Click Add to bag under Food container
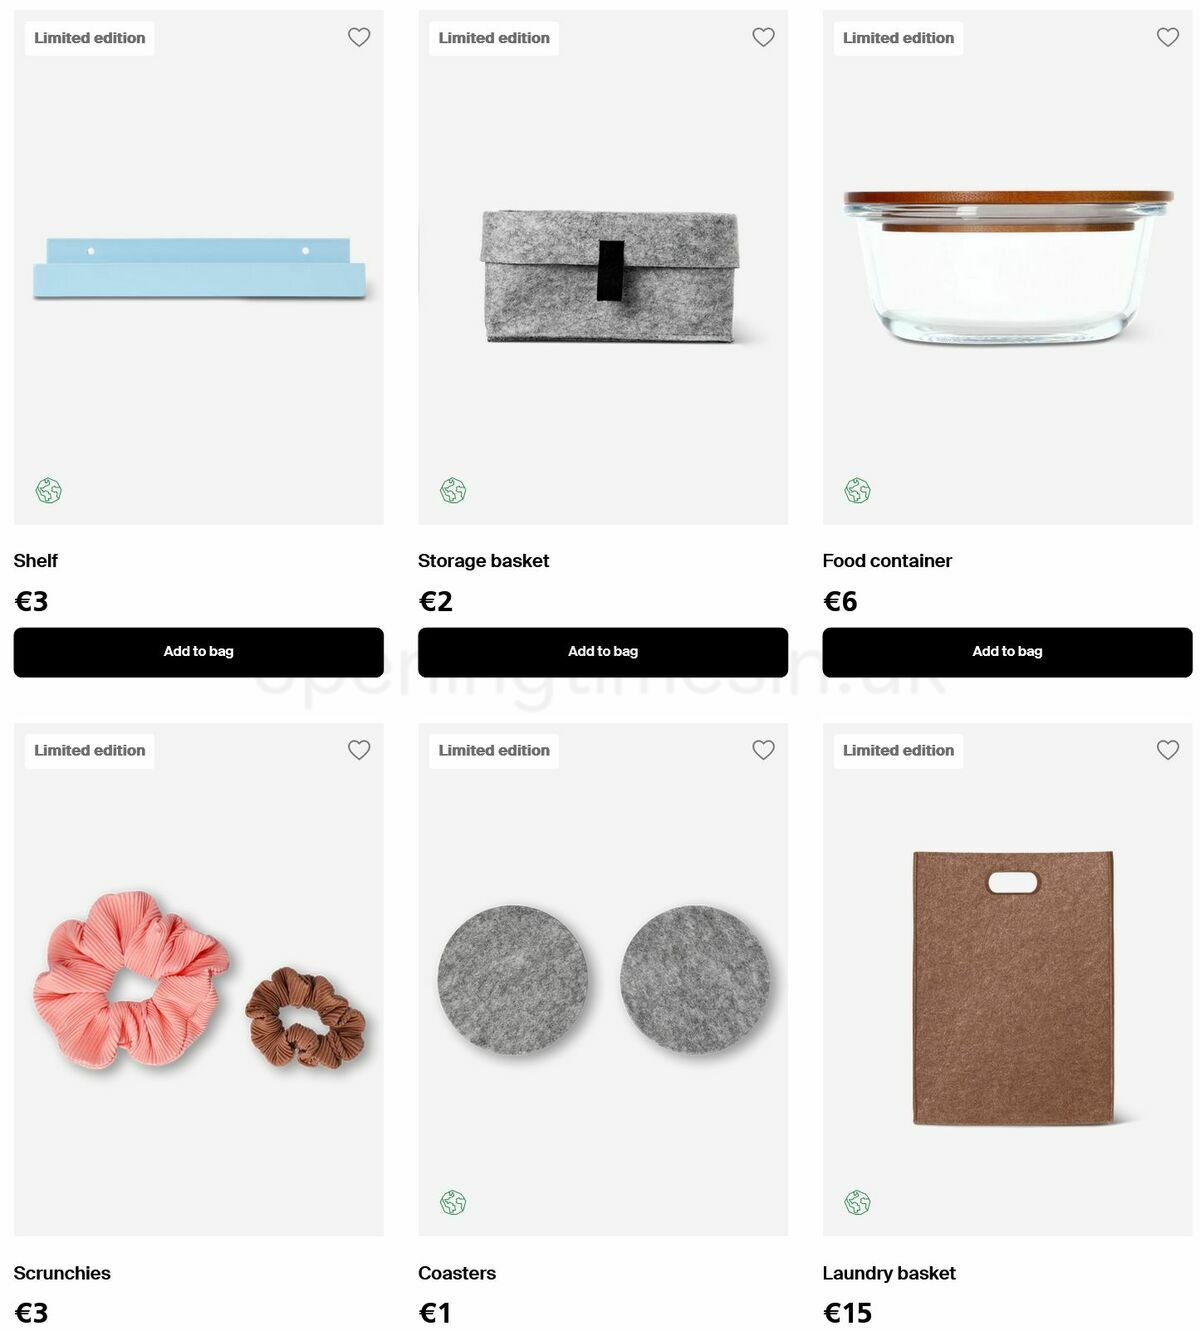The image size is (1200, 1331). click(1007, 652)
